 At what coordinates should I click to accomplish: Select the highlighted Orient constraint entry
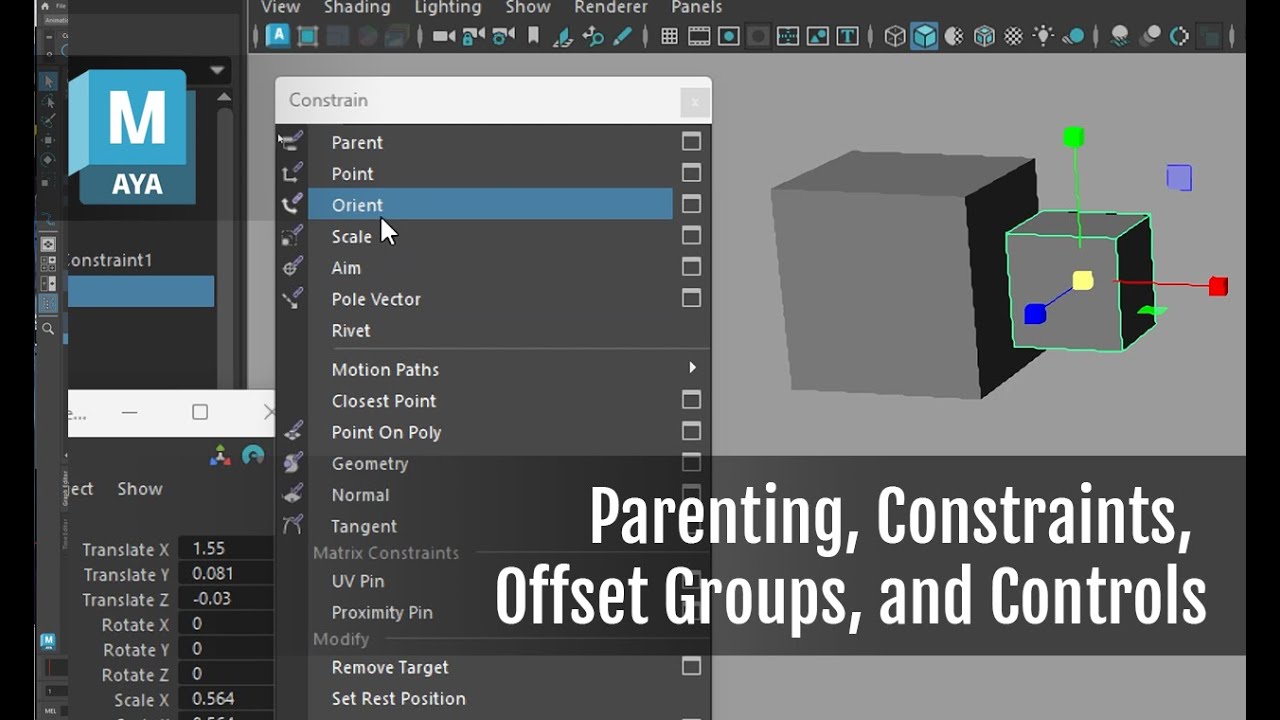tap(490, 204)
